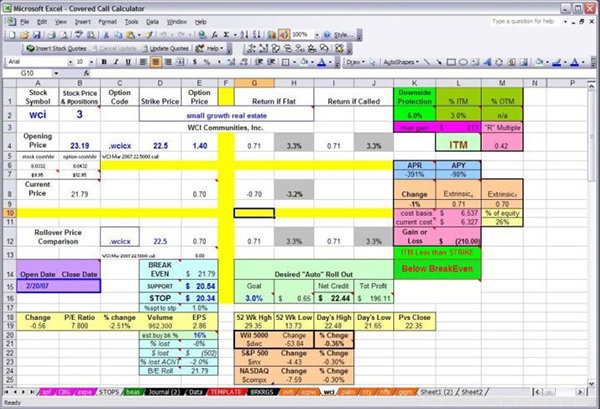Apply the Percent Style icon
600x409 pixels.
point(207,62)
